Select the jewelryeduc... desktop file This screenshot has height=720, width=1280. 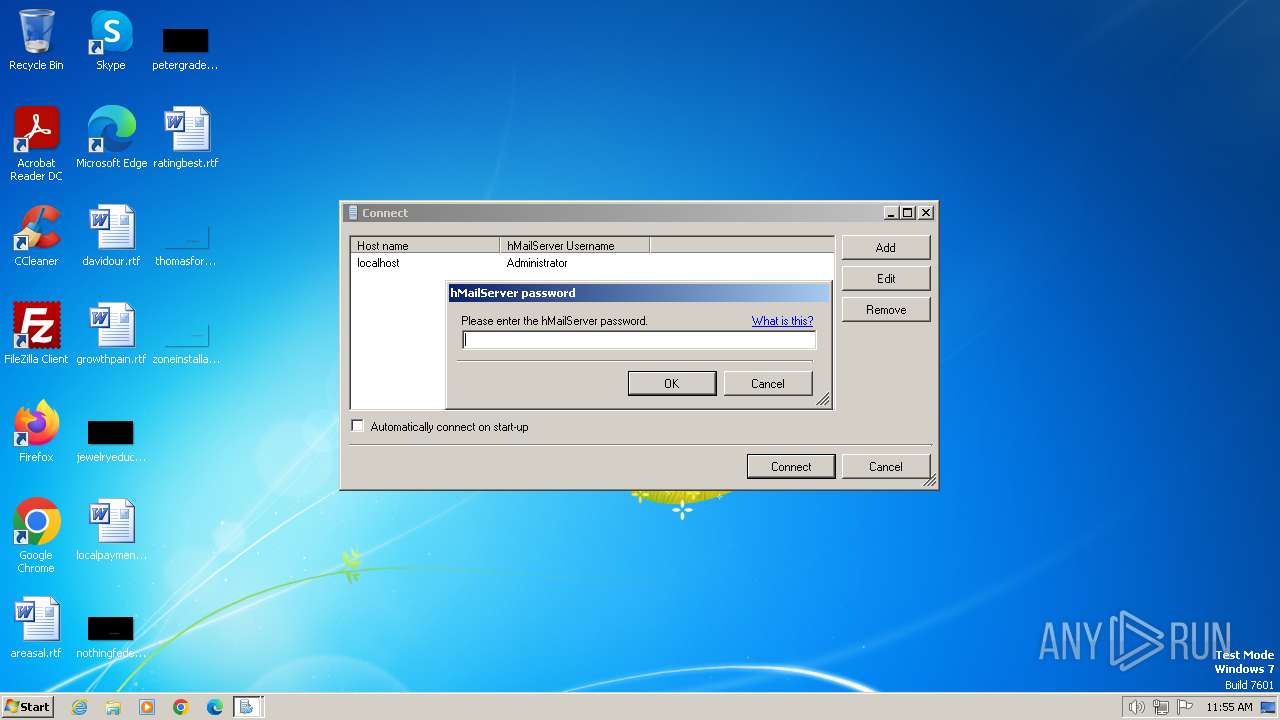tap(111, 439)
